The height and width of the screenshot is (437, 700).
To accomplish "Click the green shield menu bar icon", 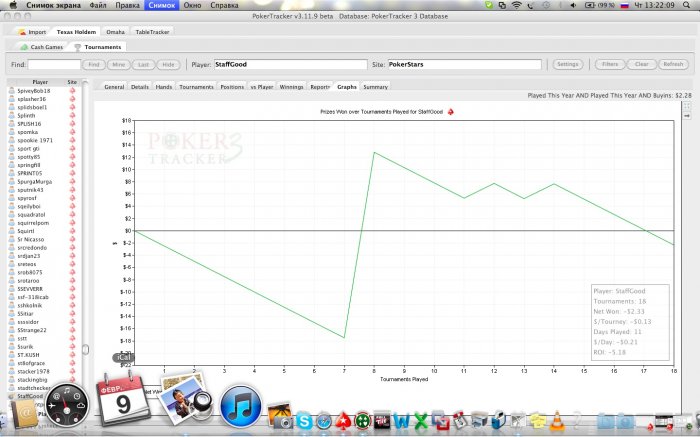I will click(489, 5).
